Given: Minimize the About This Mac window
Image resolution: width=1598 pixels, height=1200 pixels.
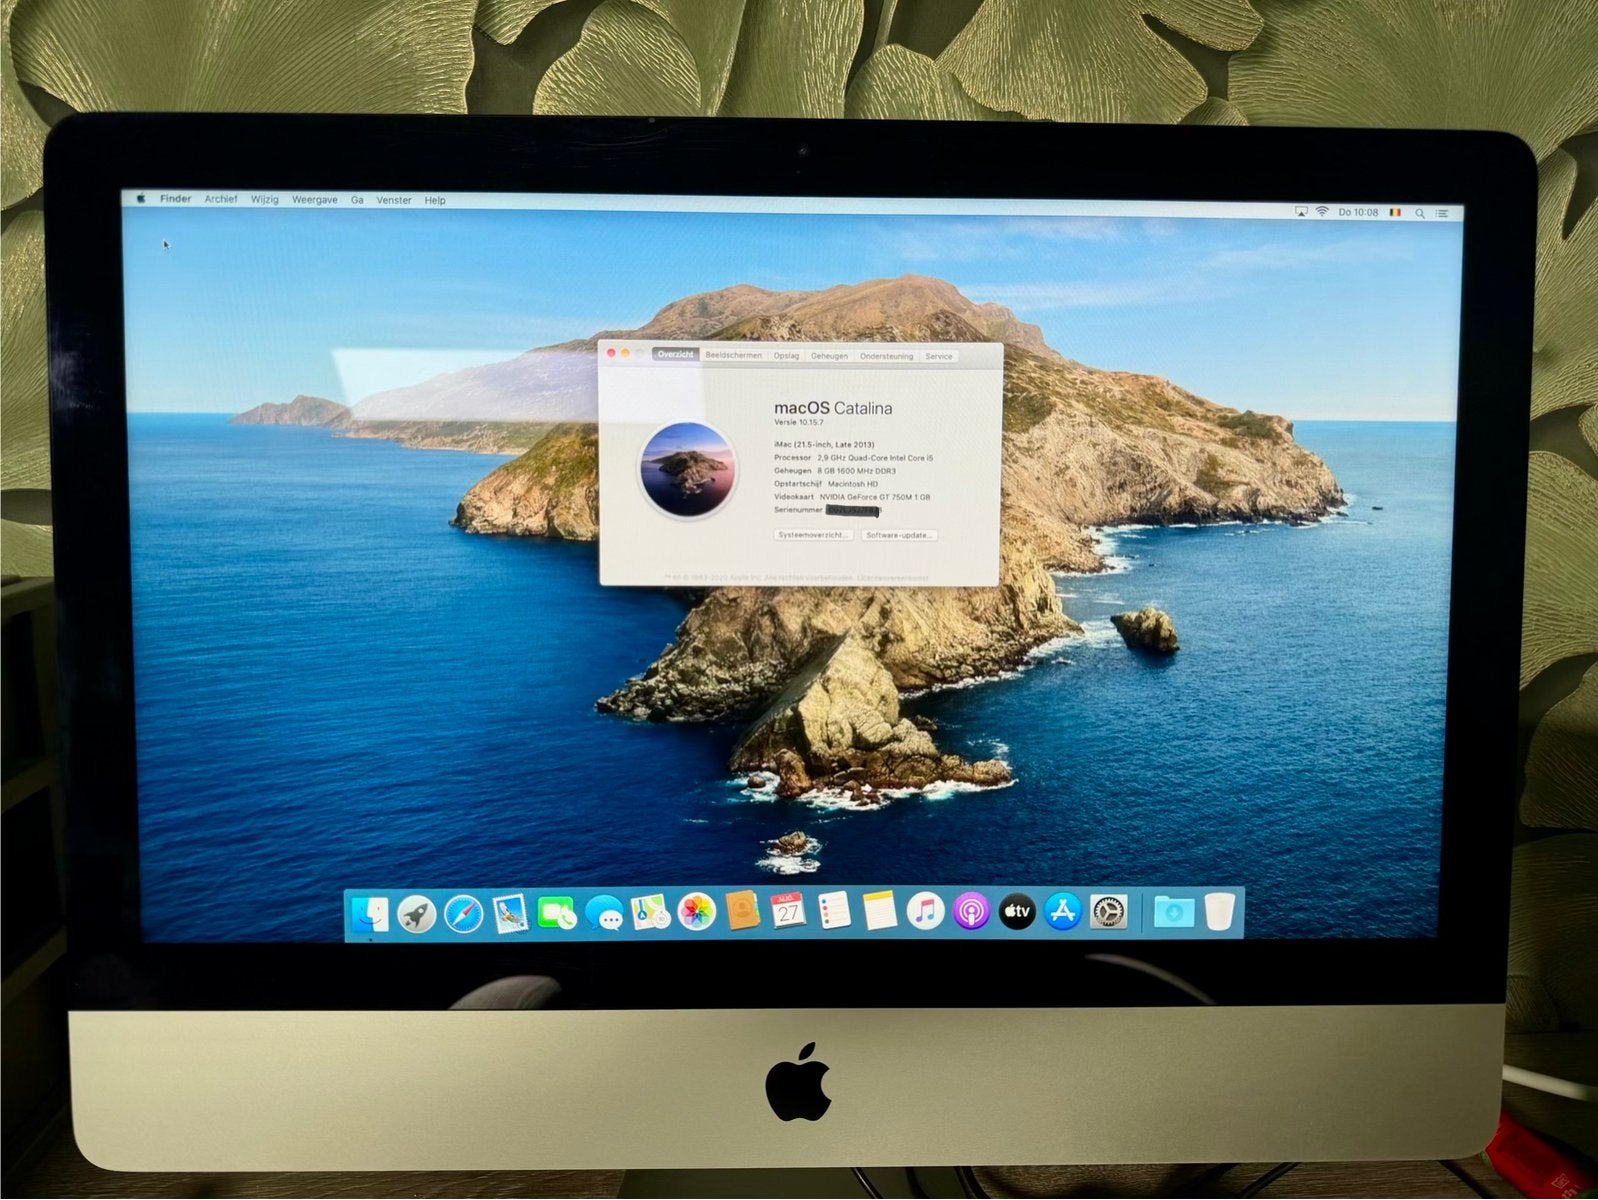Looking at the screenshot, I should 626,353.
